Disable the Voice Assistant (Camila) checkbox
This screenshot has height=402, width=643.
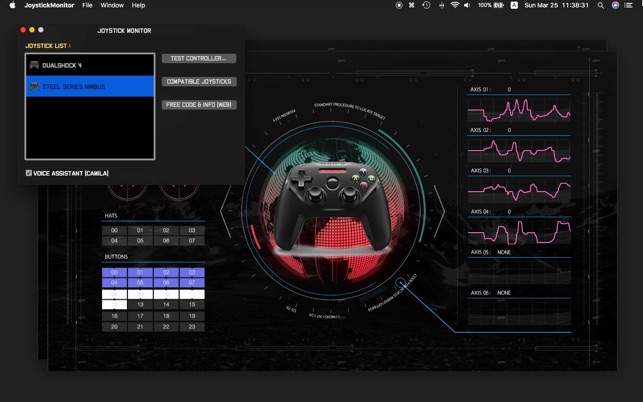click(x=29, y=173)
